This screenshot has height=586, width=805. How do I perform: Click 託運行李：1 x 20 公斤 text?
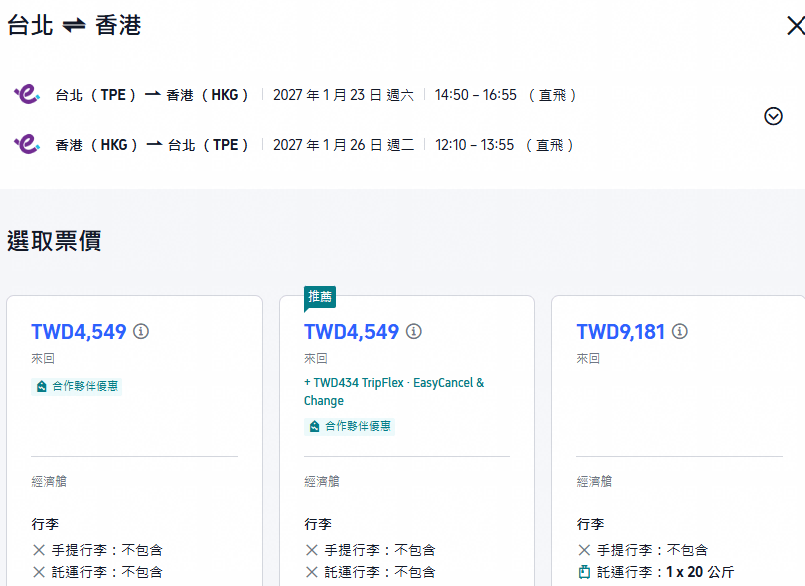coord(665,572)
